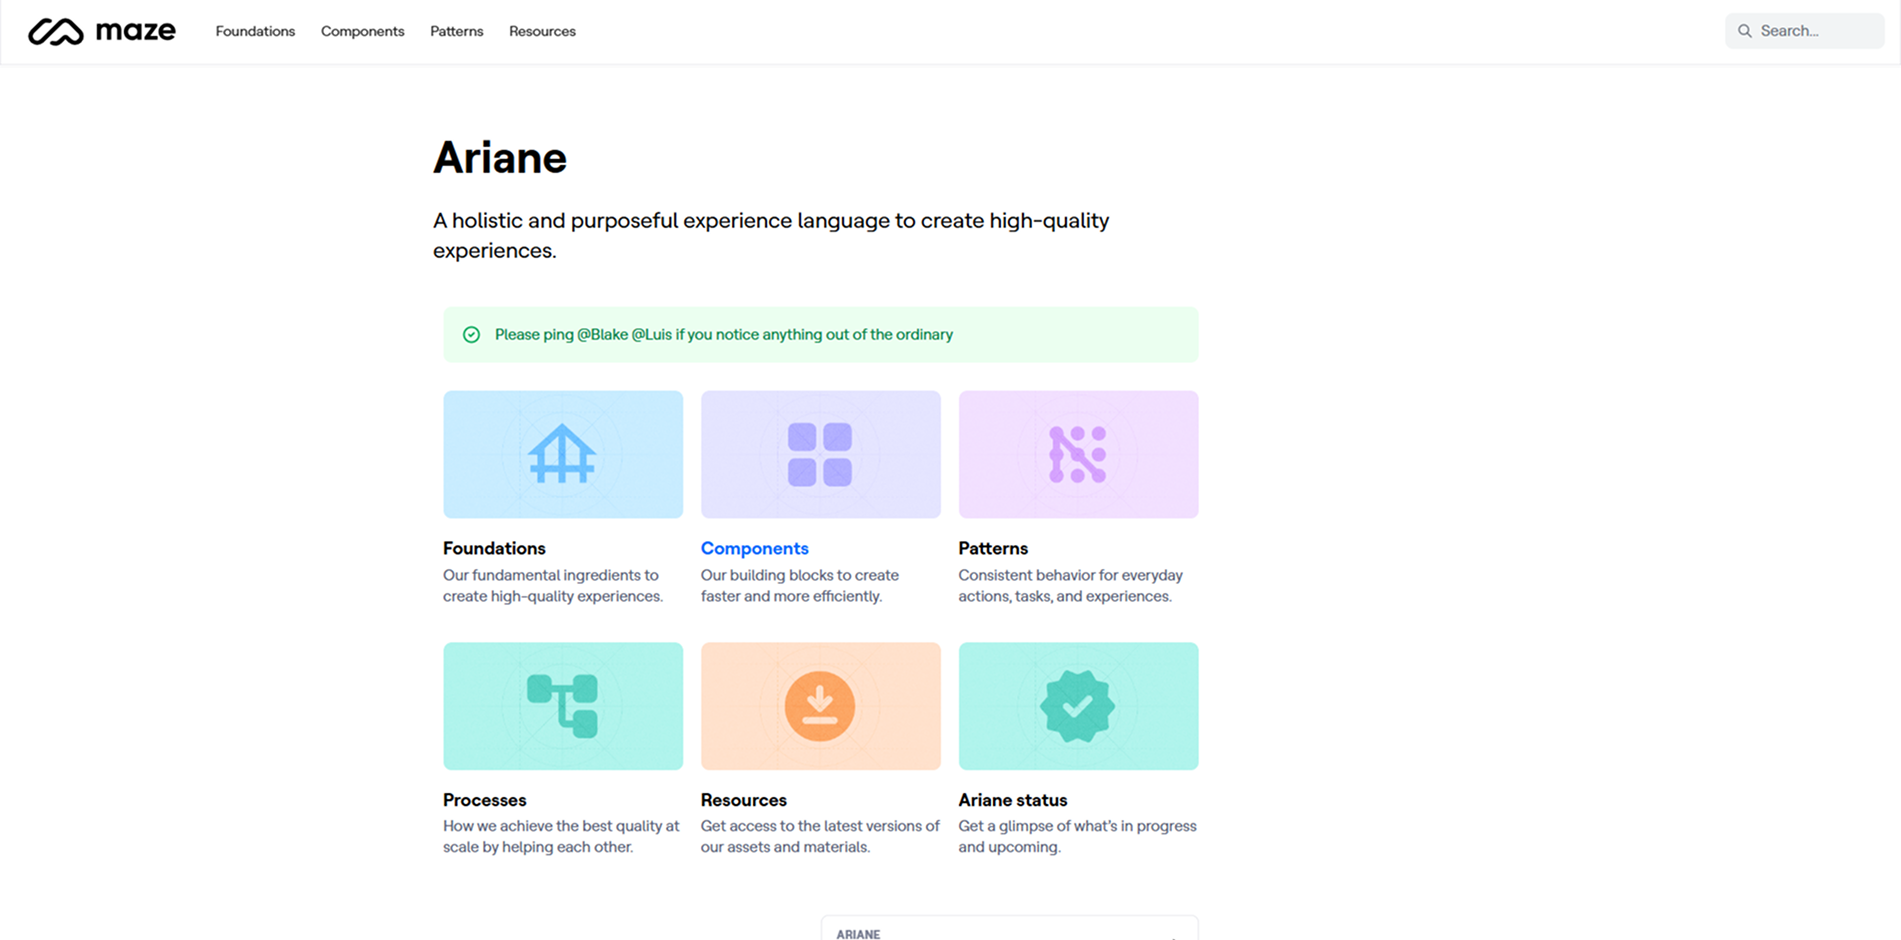1901x940 pixels.
Task: Open the Components card thumbnail with grid icon
Action: 821,454
